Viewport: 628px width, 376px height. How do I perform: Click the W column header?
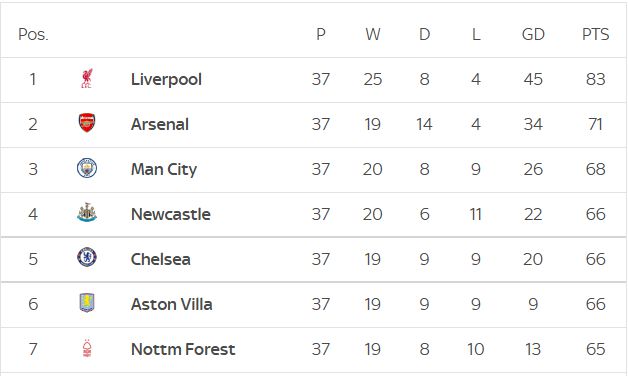tap(372, 34)
